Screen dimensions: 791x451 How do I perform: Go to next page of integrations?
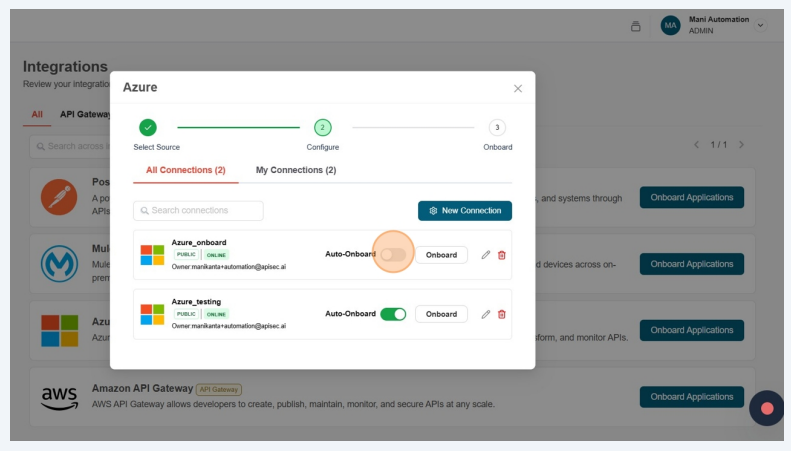pos(741,145)
